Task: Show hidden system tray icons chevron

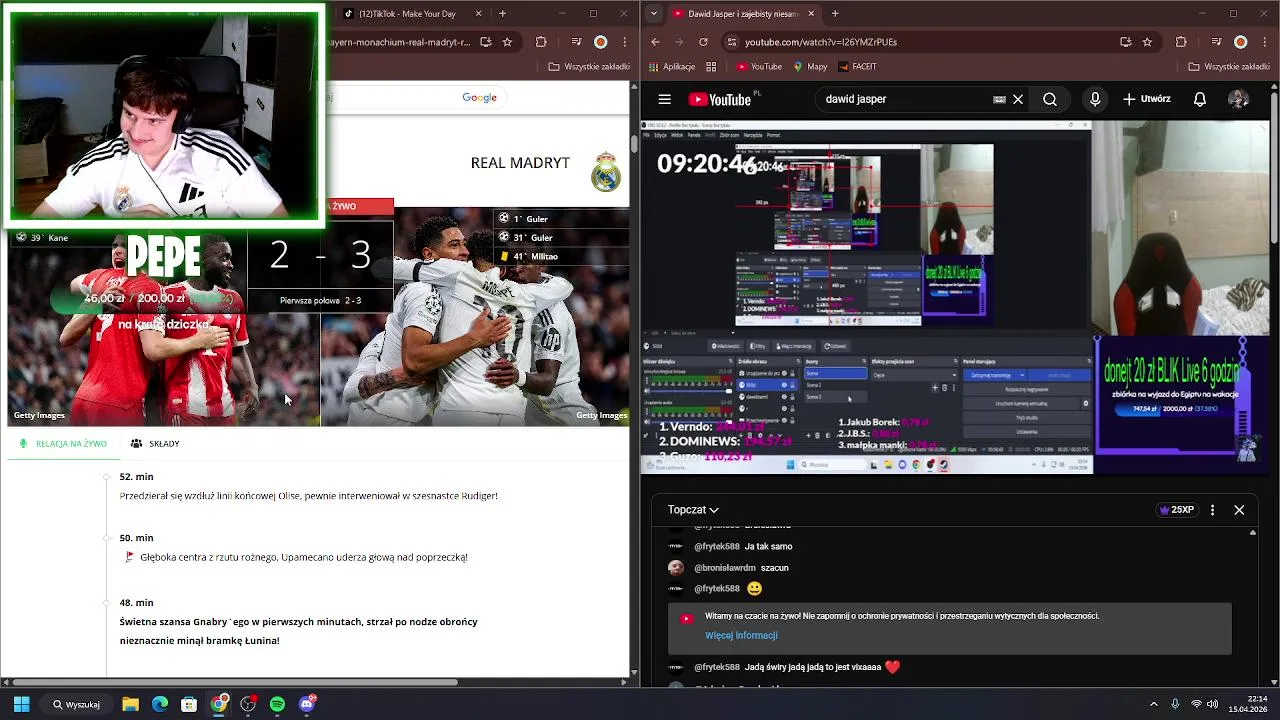Action: 1153,704
